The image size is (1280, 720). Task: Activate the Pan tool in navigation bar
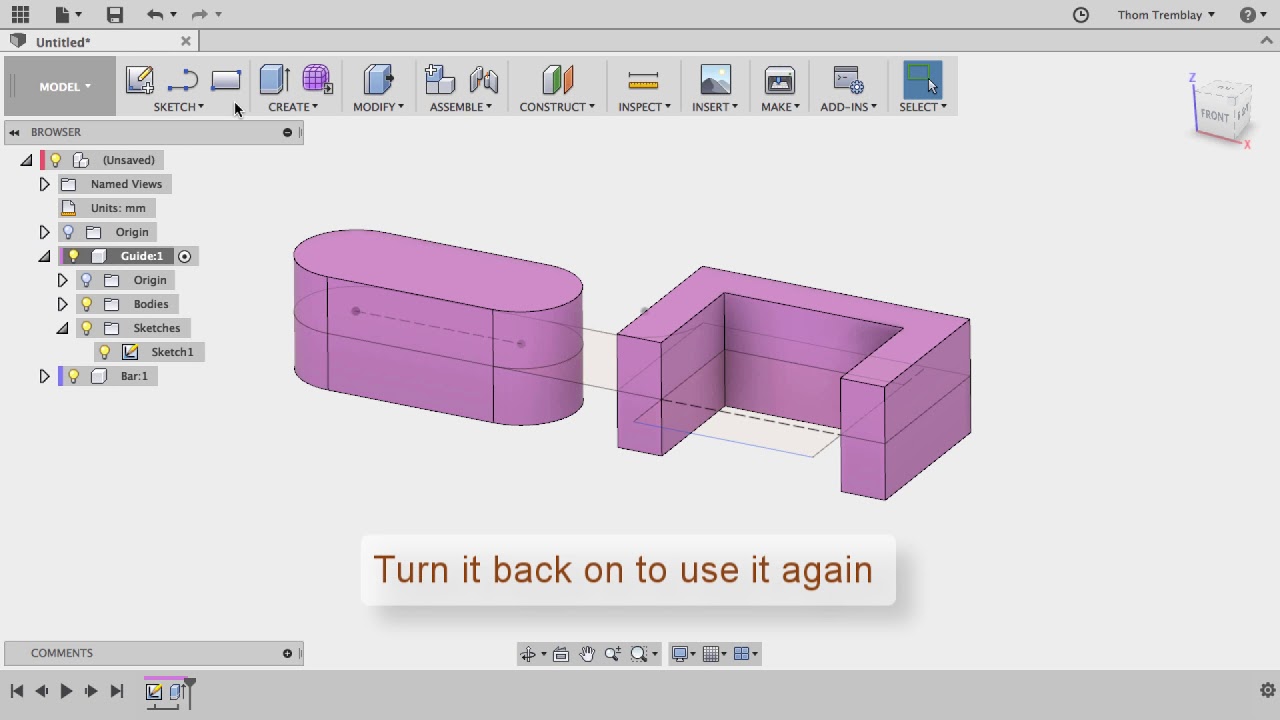coord(586,653)
